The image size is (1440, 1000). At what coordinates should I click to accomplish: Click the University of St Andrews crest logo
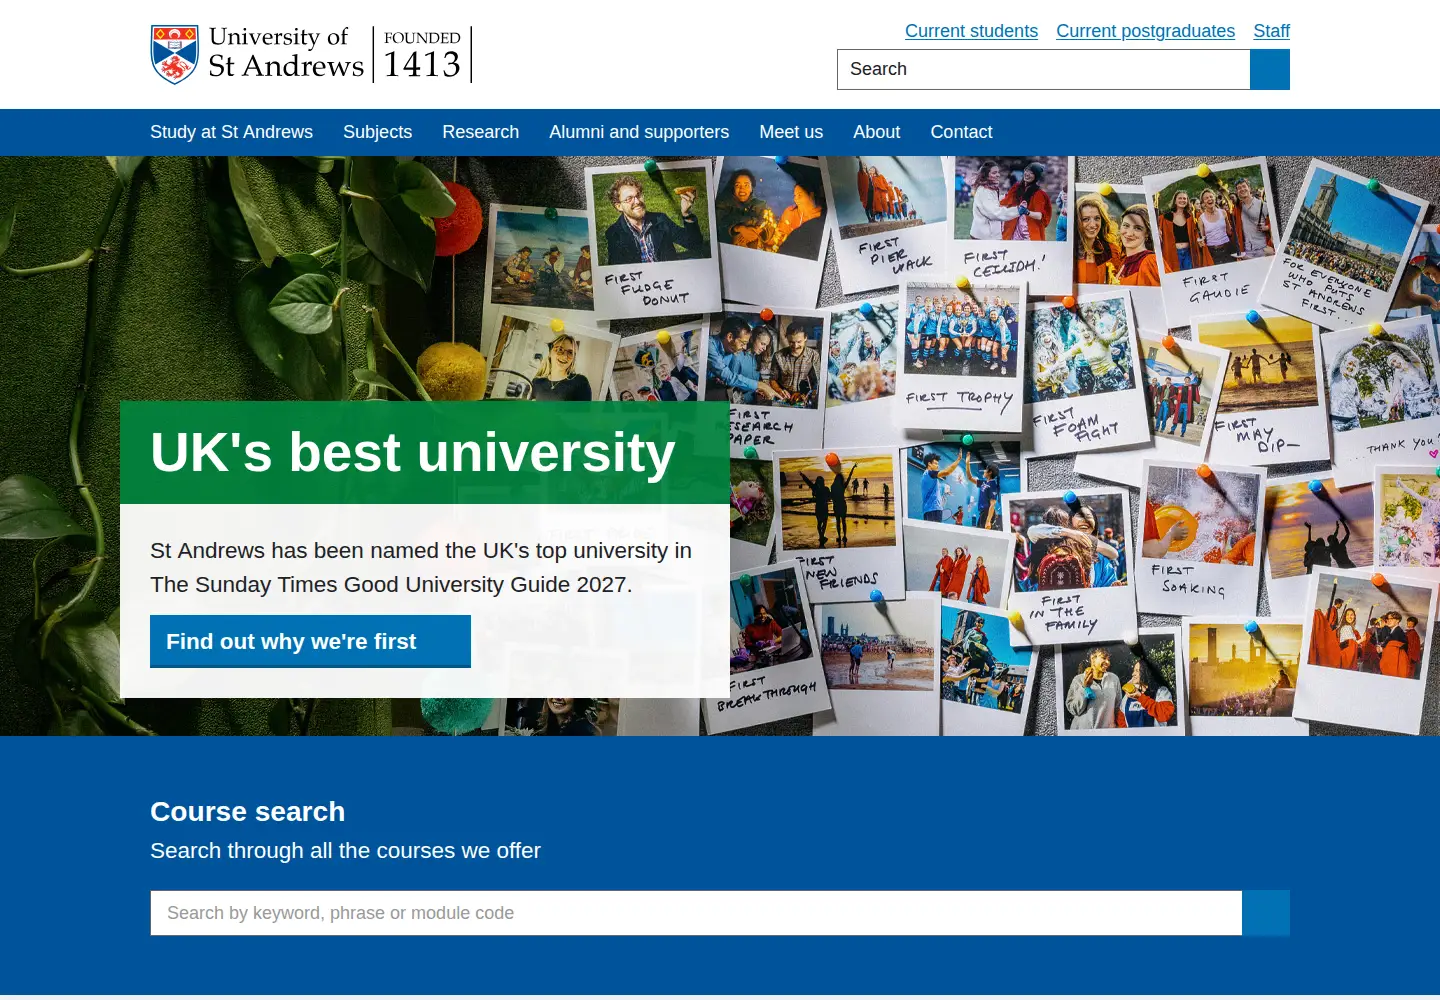tap(175, 54)
